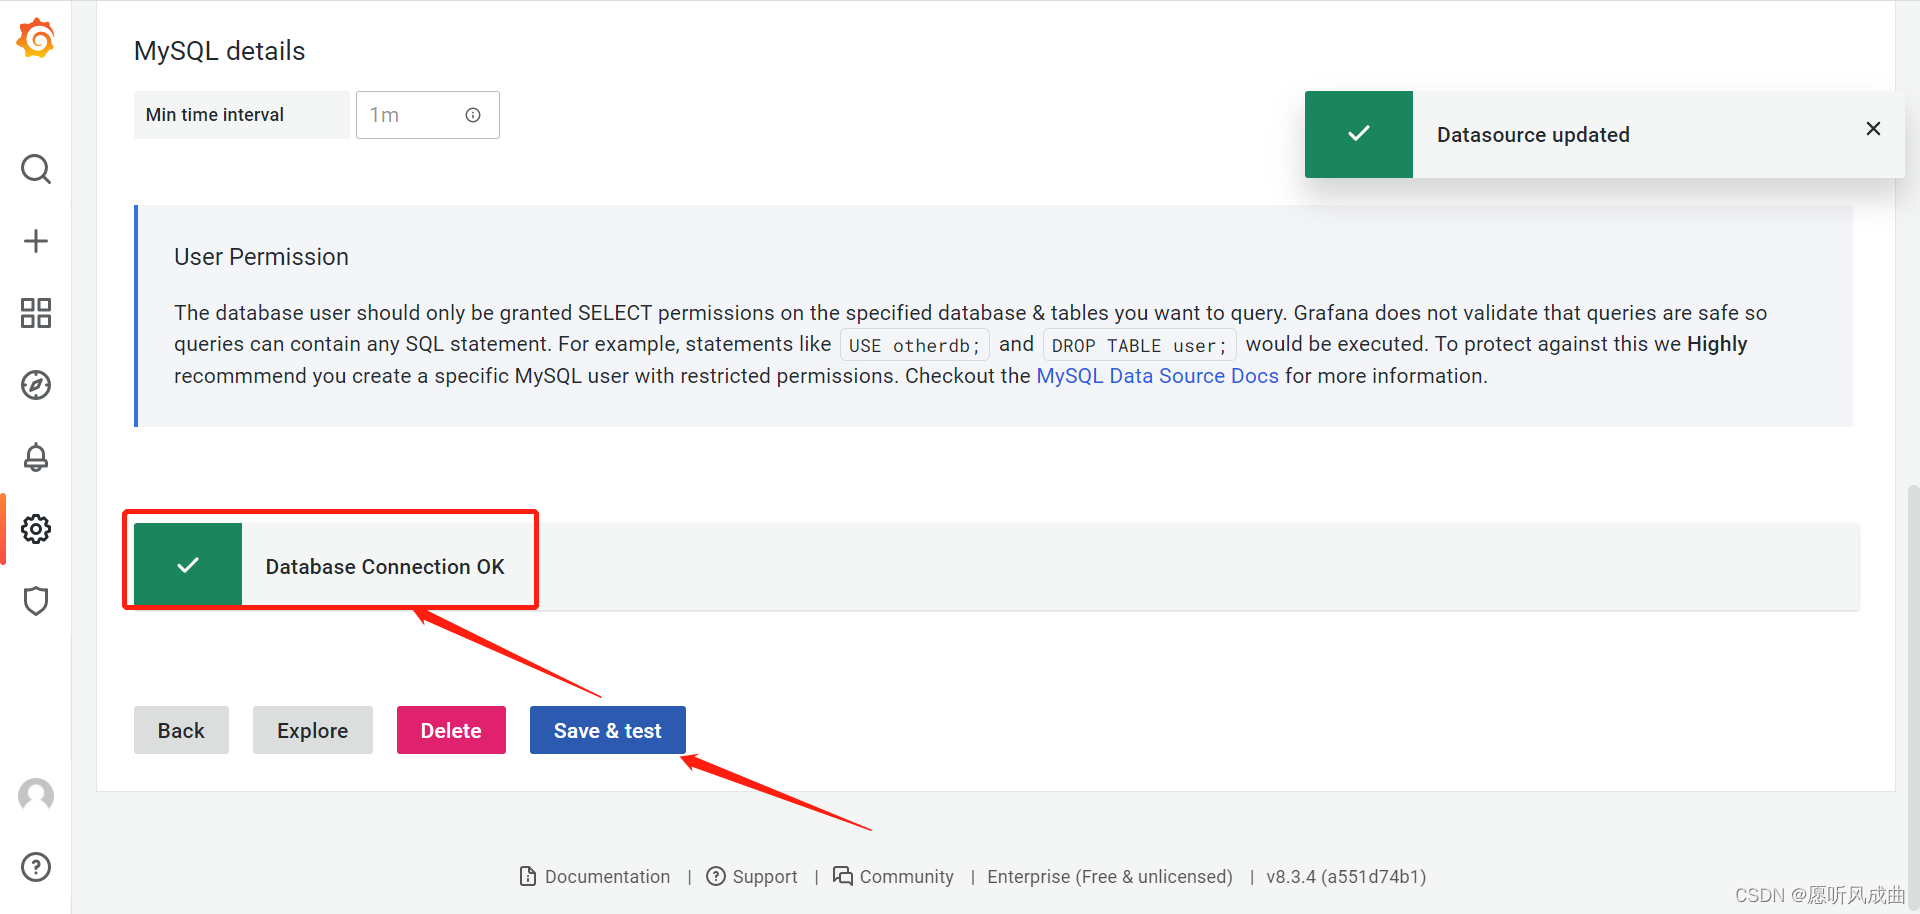Go Back to data sources list

(181, 730)
